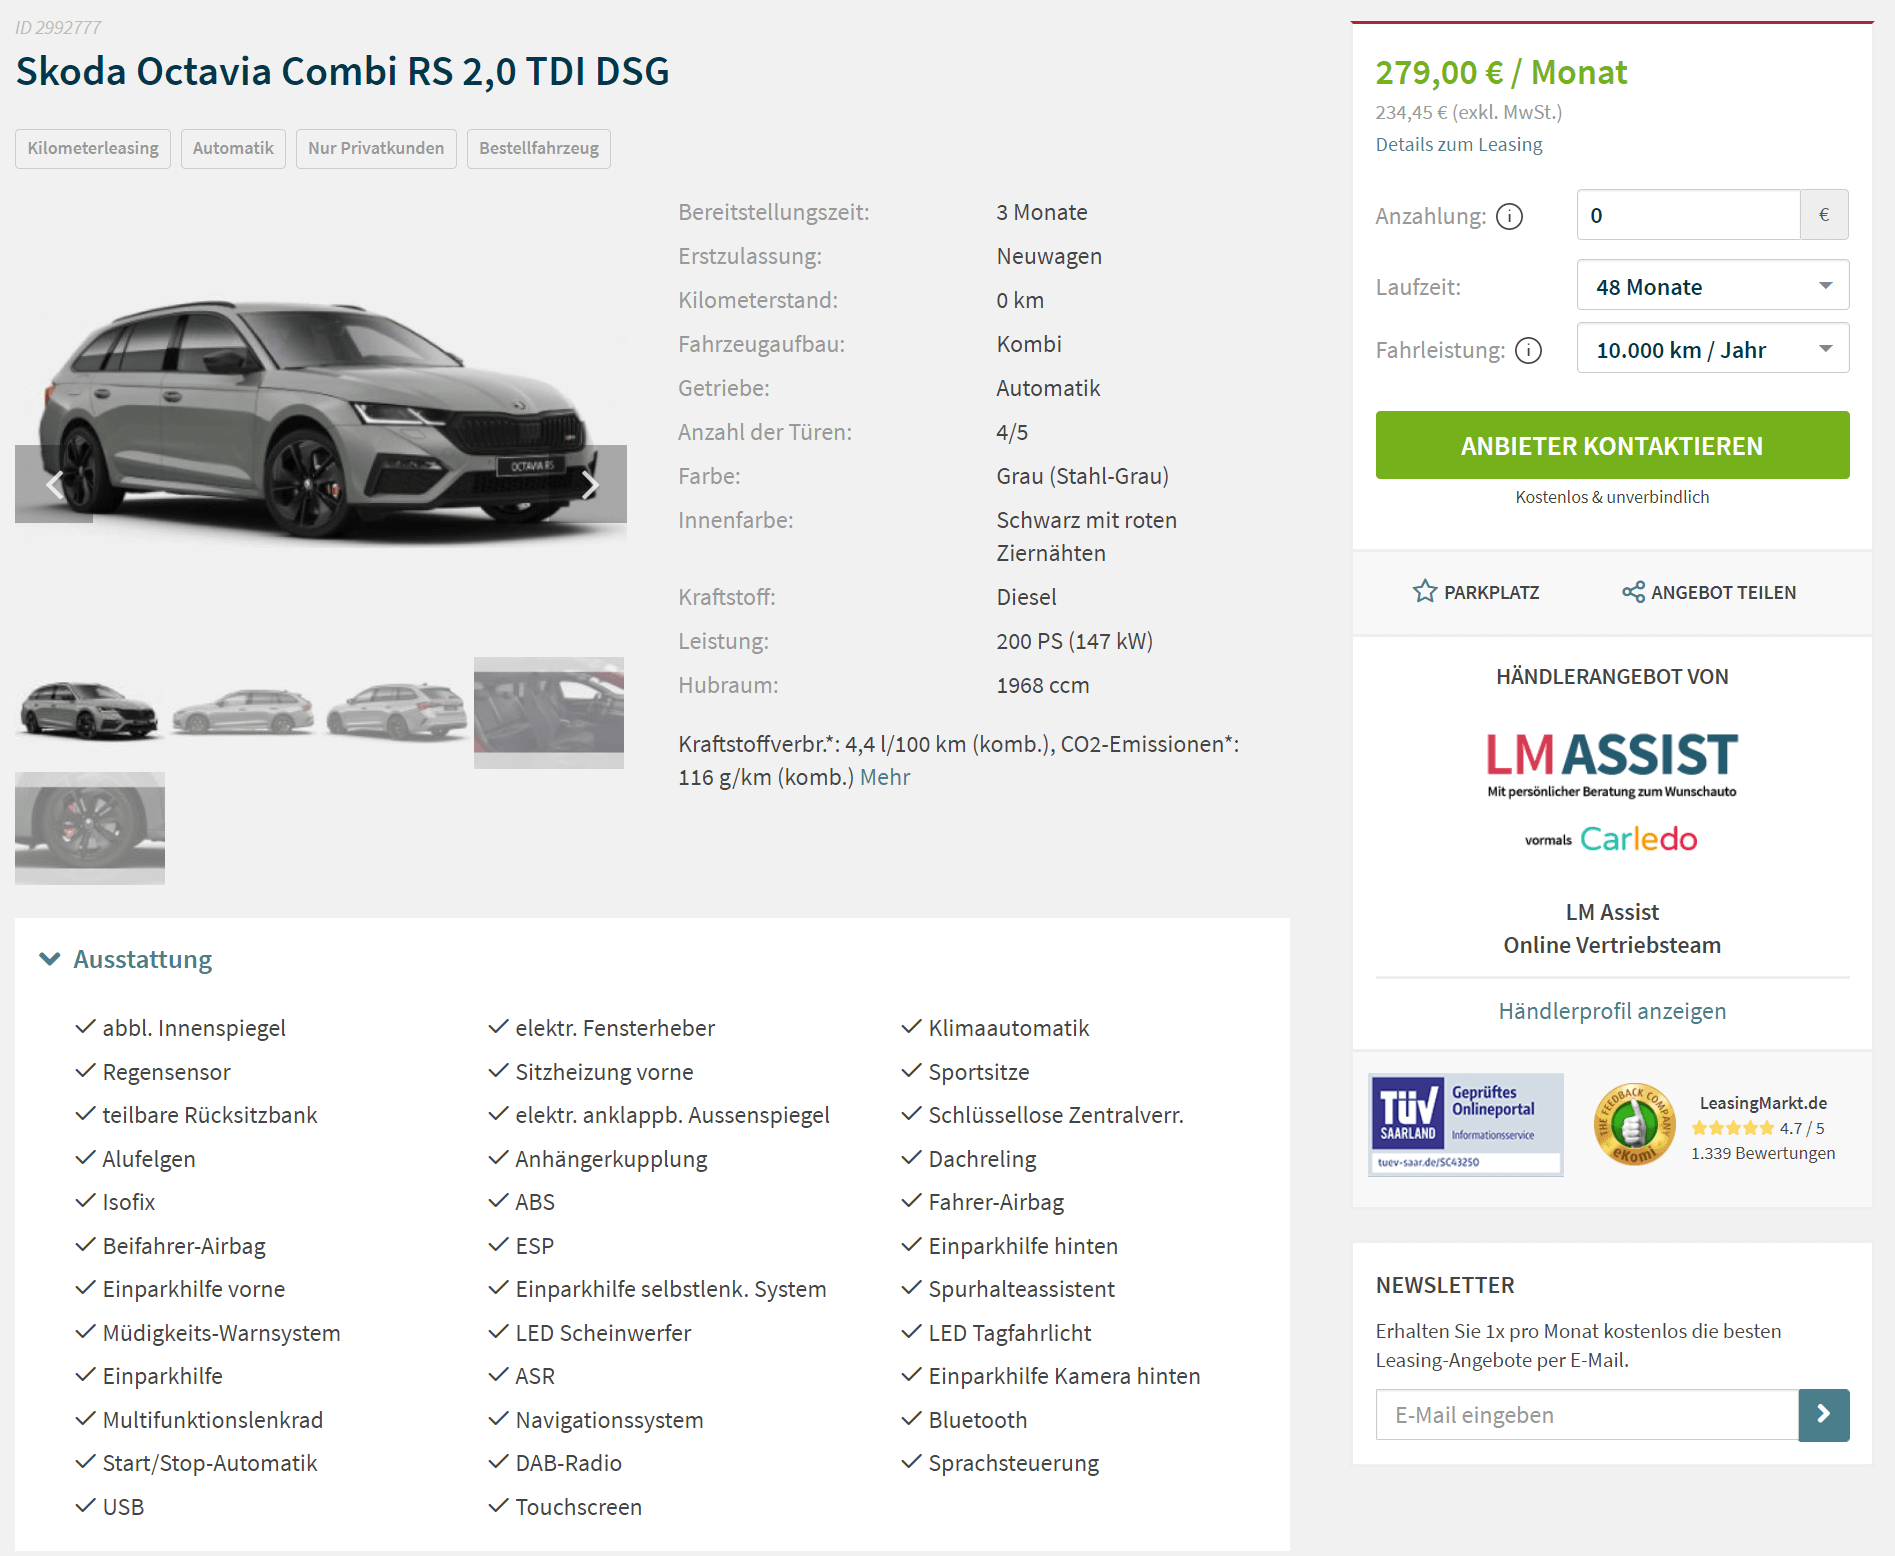Open the Fahrleistung 10.000 km / Jahr dropdown

pyautogui.click(x=1712, y=349)
